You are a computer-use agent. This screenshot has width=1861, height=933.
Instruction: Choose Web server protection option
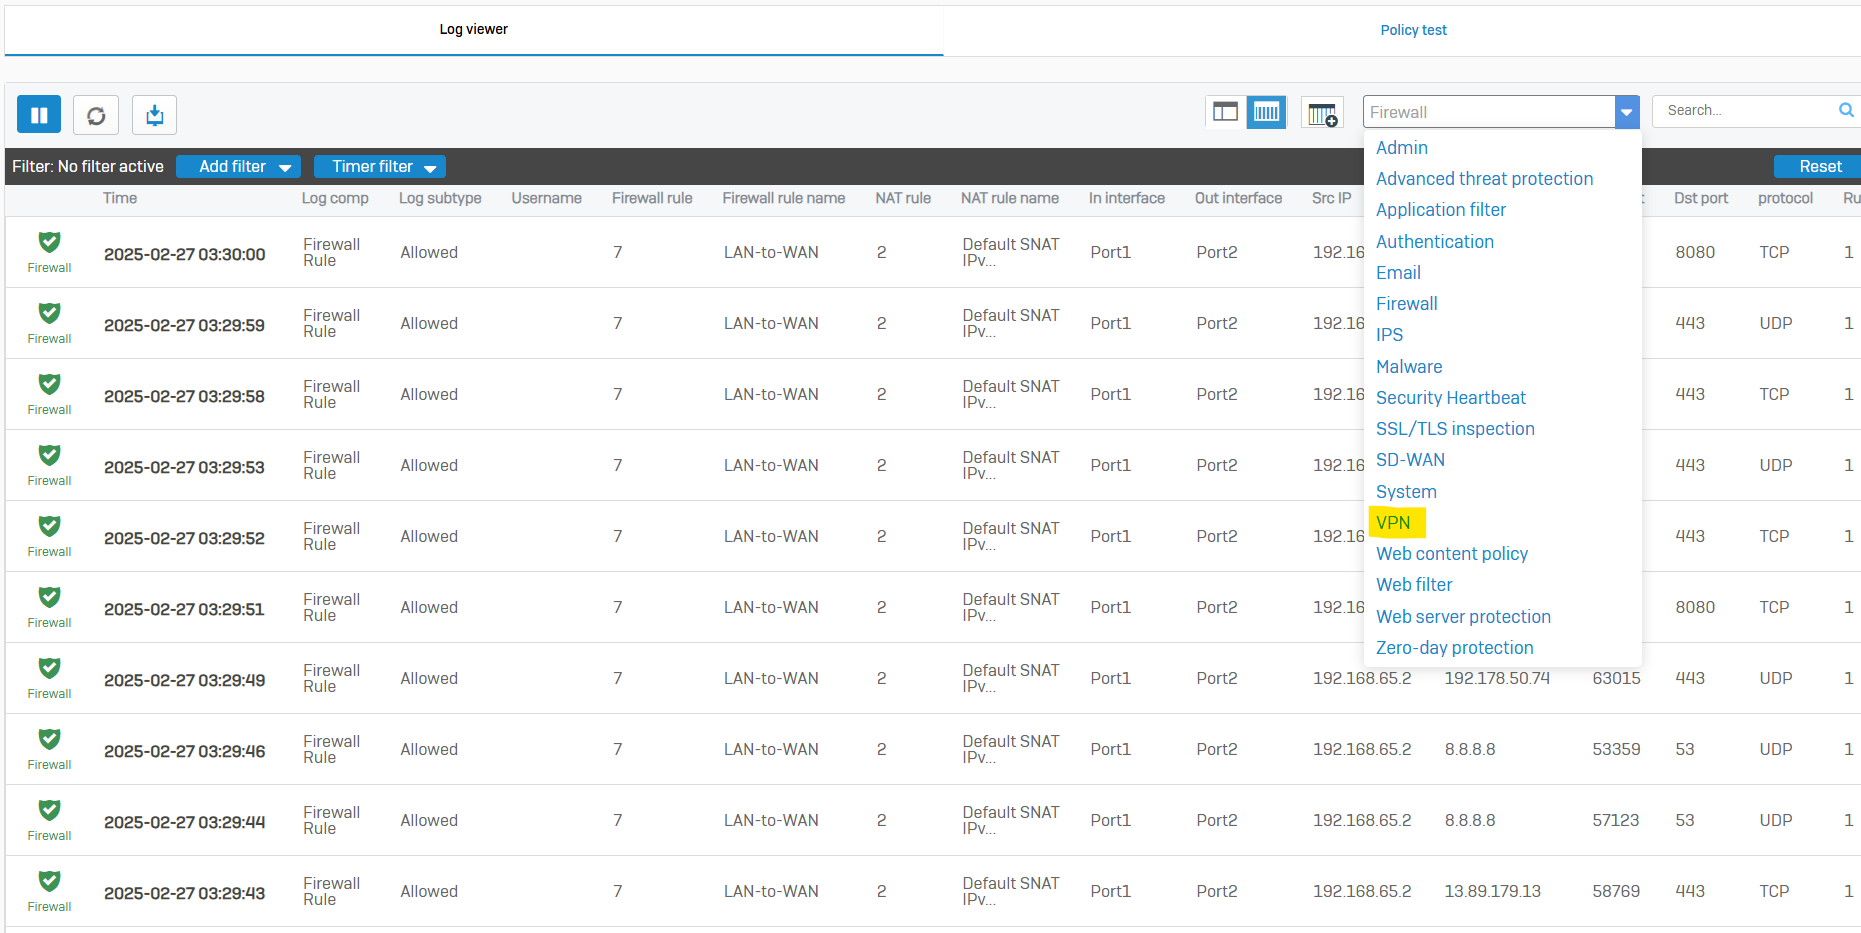(x=1463, y=617)
